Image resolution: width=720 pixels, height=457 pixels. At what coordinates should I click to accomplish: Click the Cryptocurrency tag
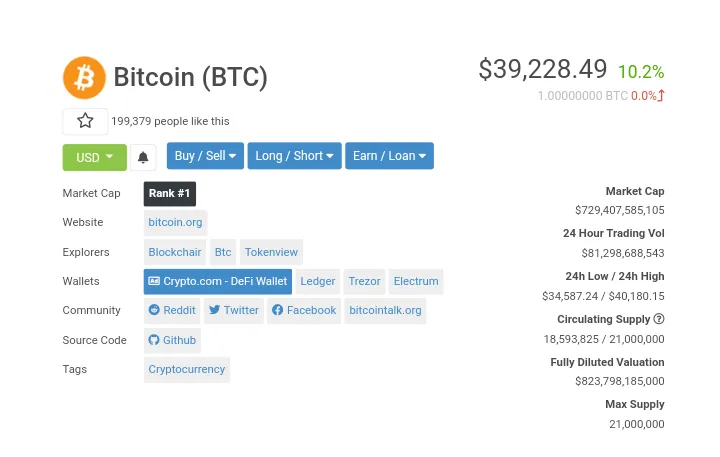tap(187, 370)
